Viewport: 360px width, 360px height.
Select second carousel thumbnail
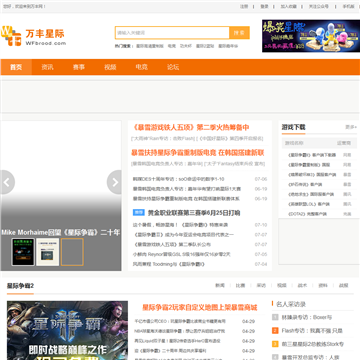coord(48,252)
